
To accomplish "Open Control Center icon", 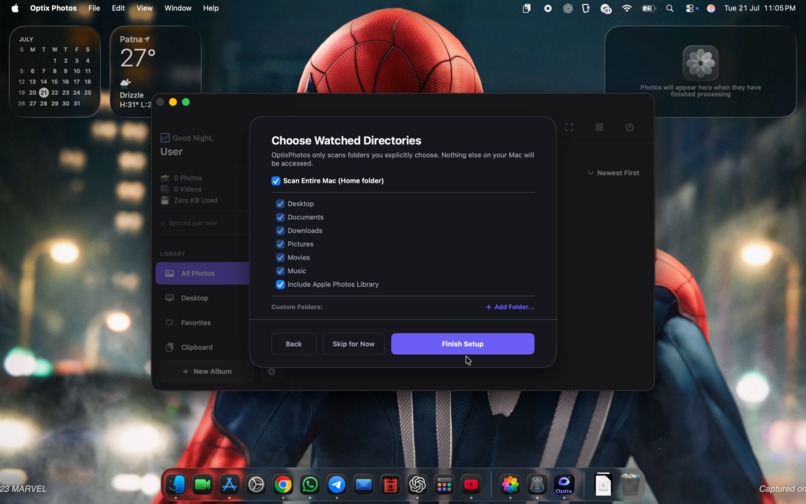I will coord(690,8).
